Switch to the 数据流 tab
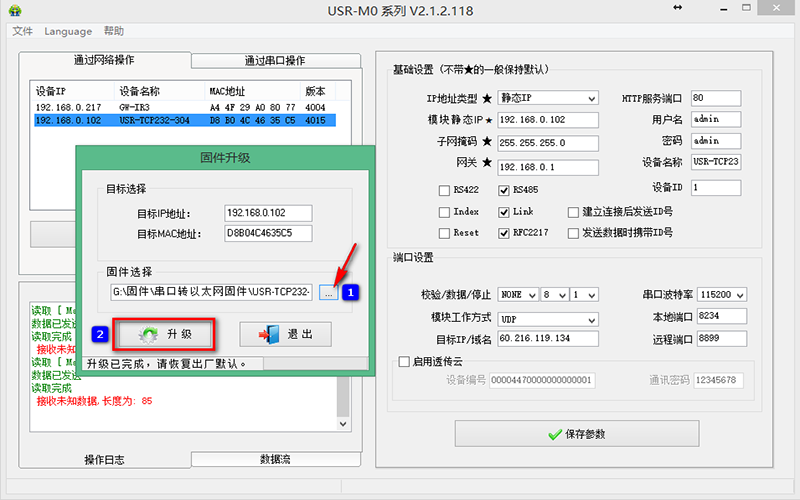This screenshot has width=800, height=500. 274,459
